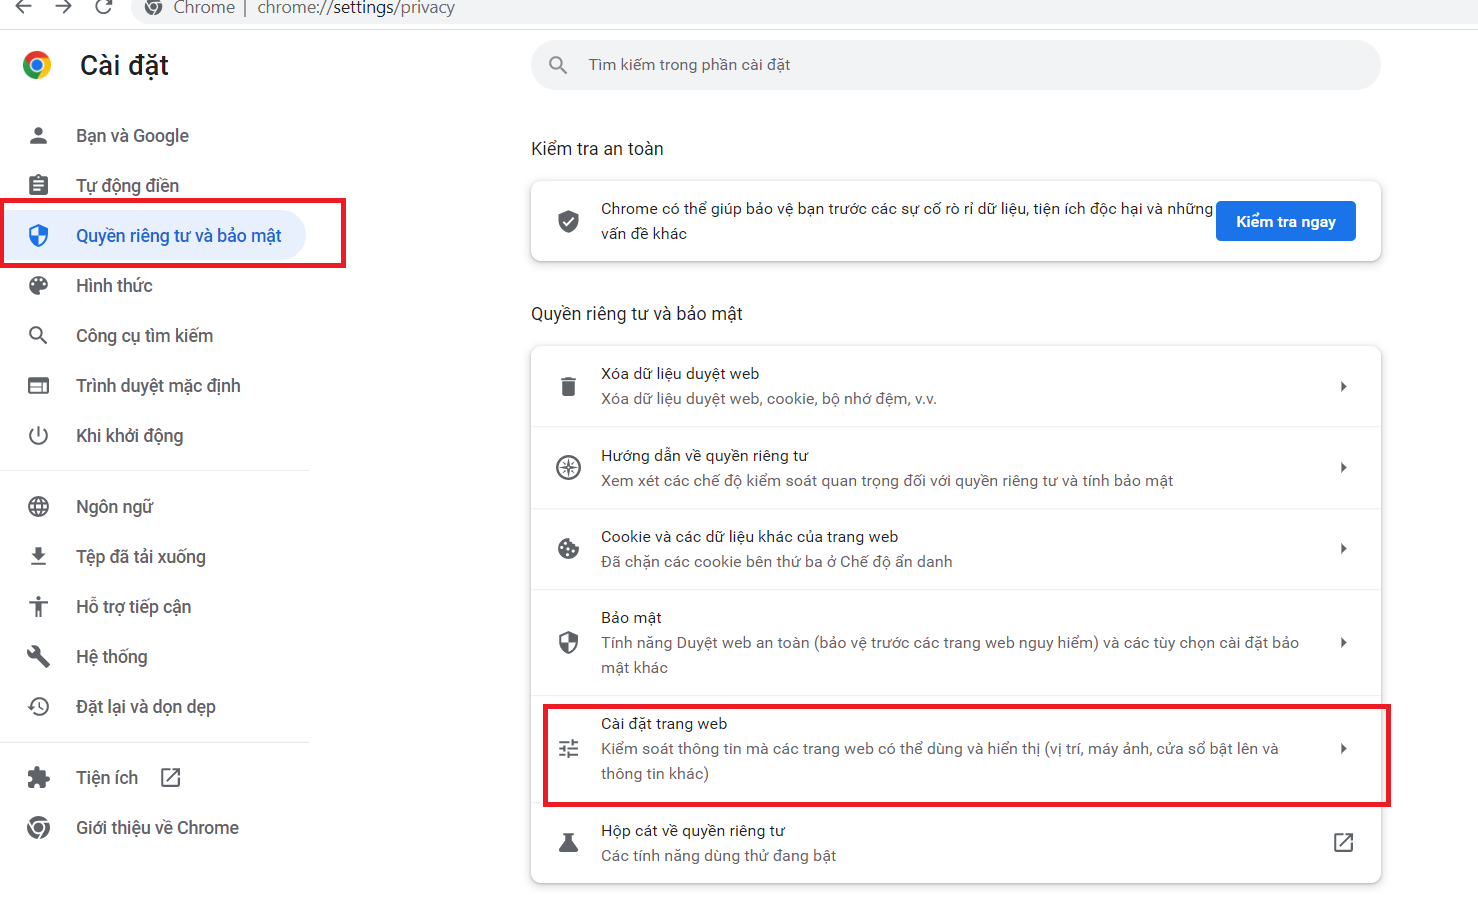Expand the Cookie và các dữ liệu khác arrow
The width and height of the screenshot is (1478, 903).
1343,548
